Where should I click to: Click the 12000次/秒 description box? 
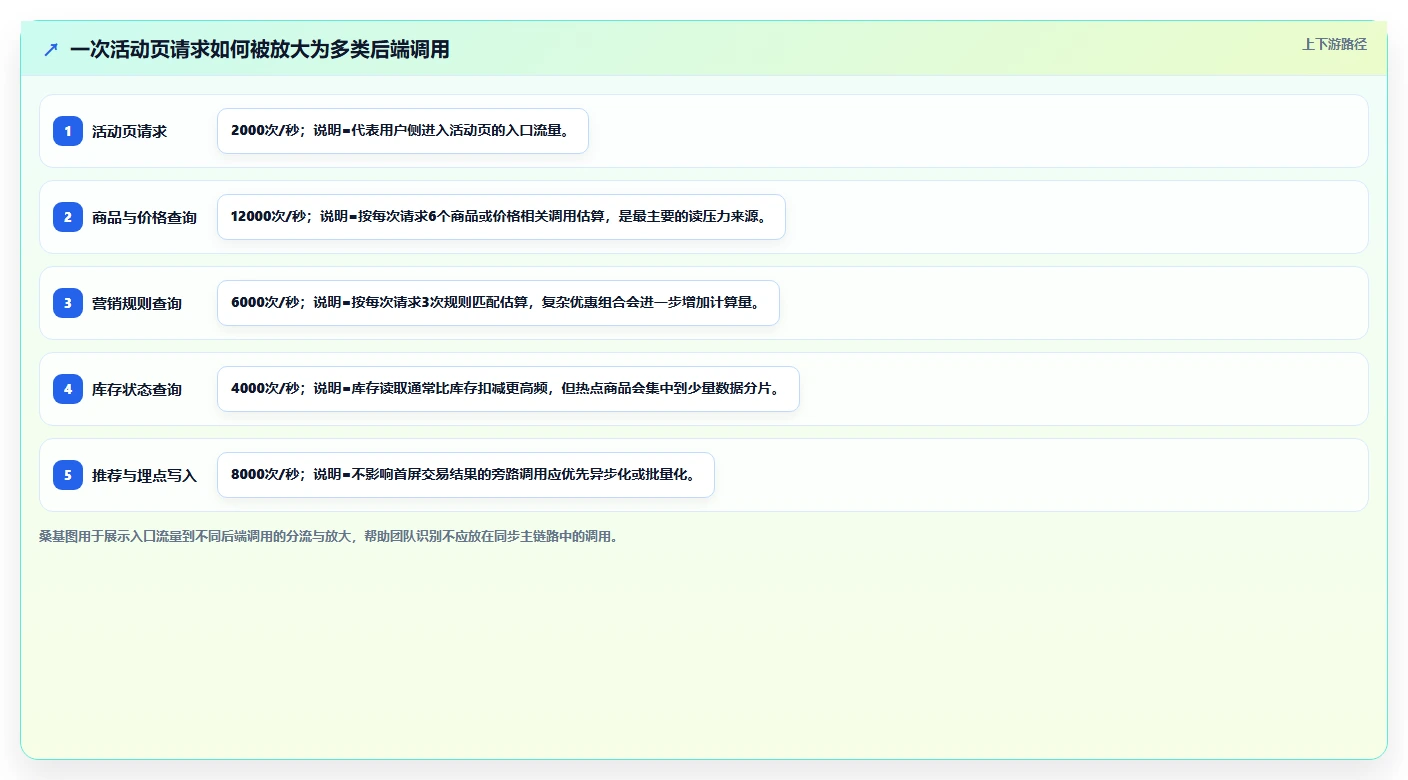[501, 217]
